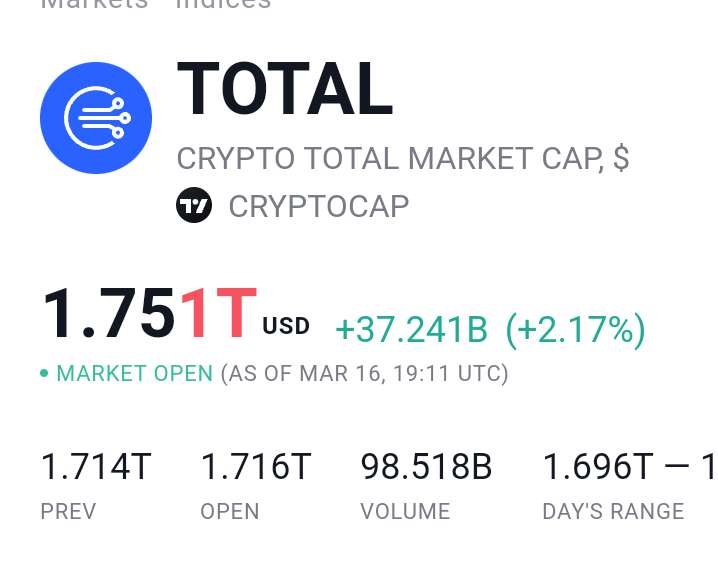The width and height of the screenshot is (718, 584).
Task: Click the 1.751T price value
Action: [x=150, y=313]
